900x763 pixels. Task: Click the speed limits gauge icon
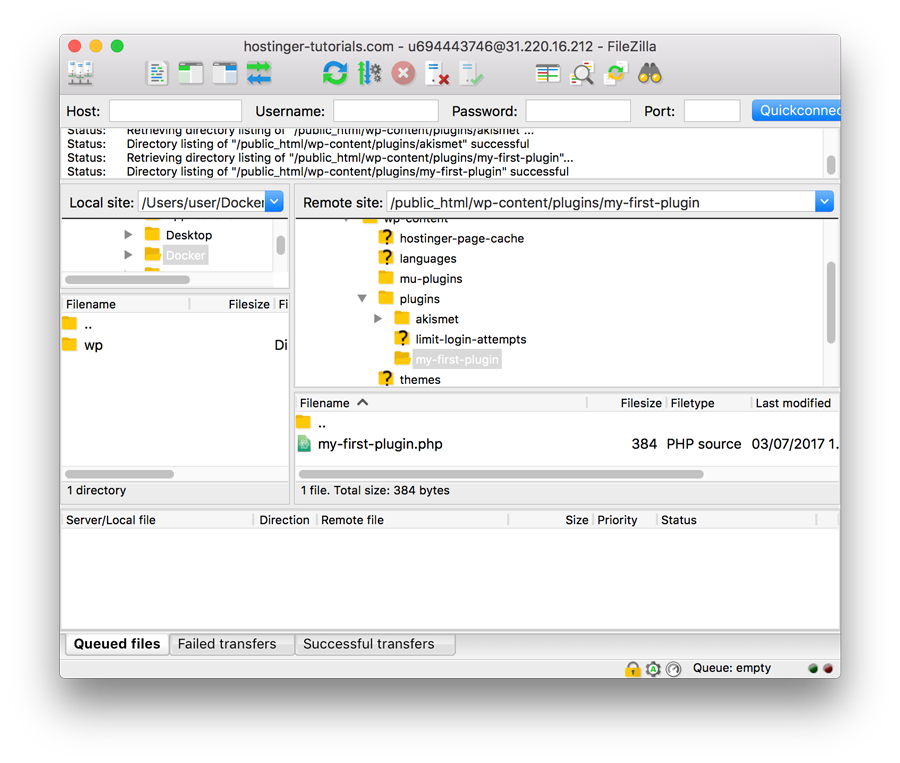673,669
